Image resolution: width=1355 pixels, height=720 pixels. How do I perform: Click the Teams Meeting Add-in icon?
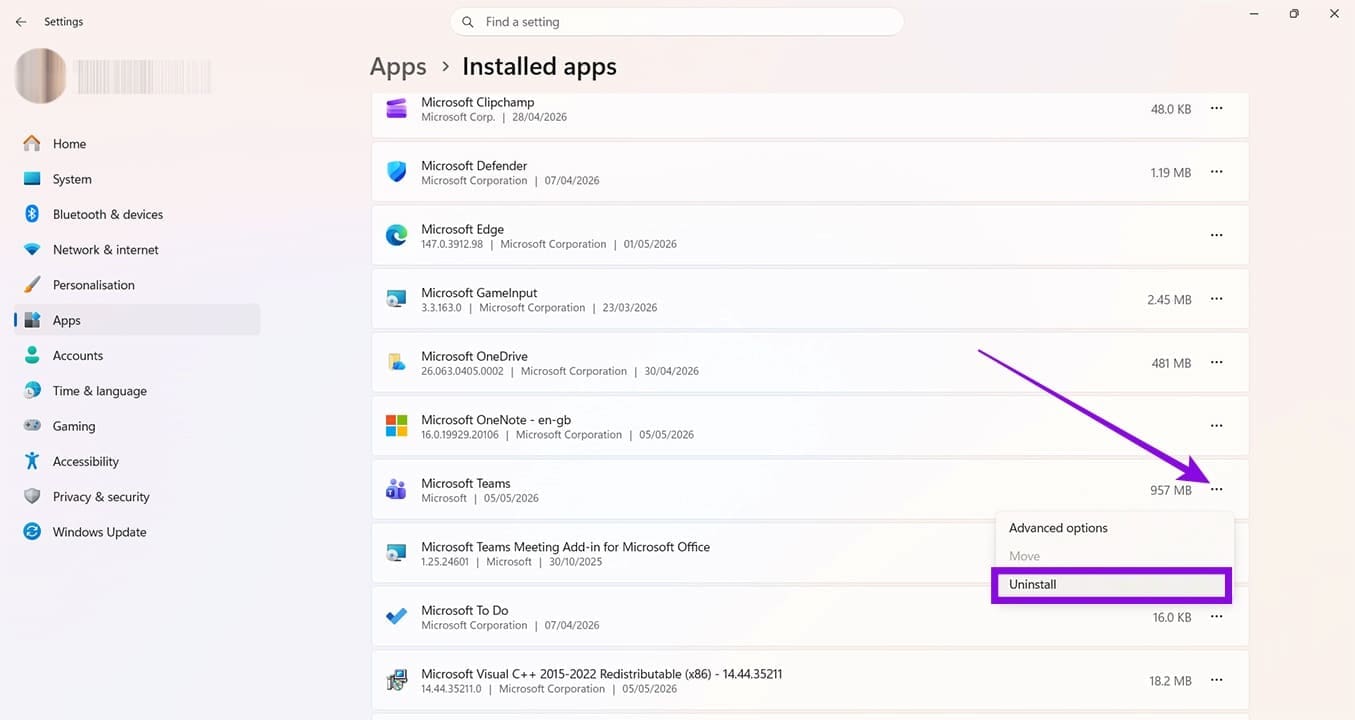click(397, 553)
